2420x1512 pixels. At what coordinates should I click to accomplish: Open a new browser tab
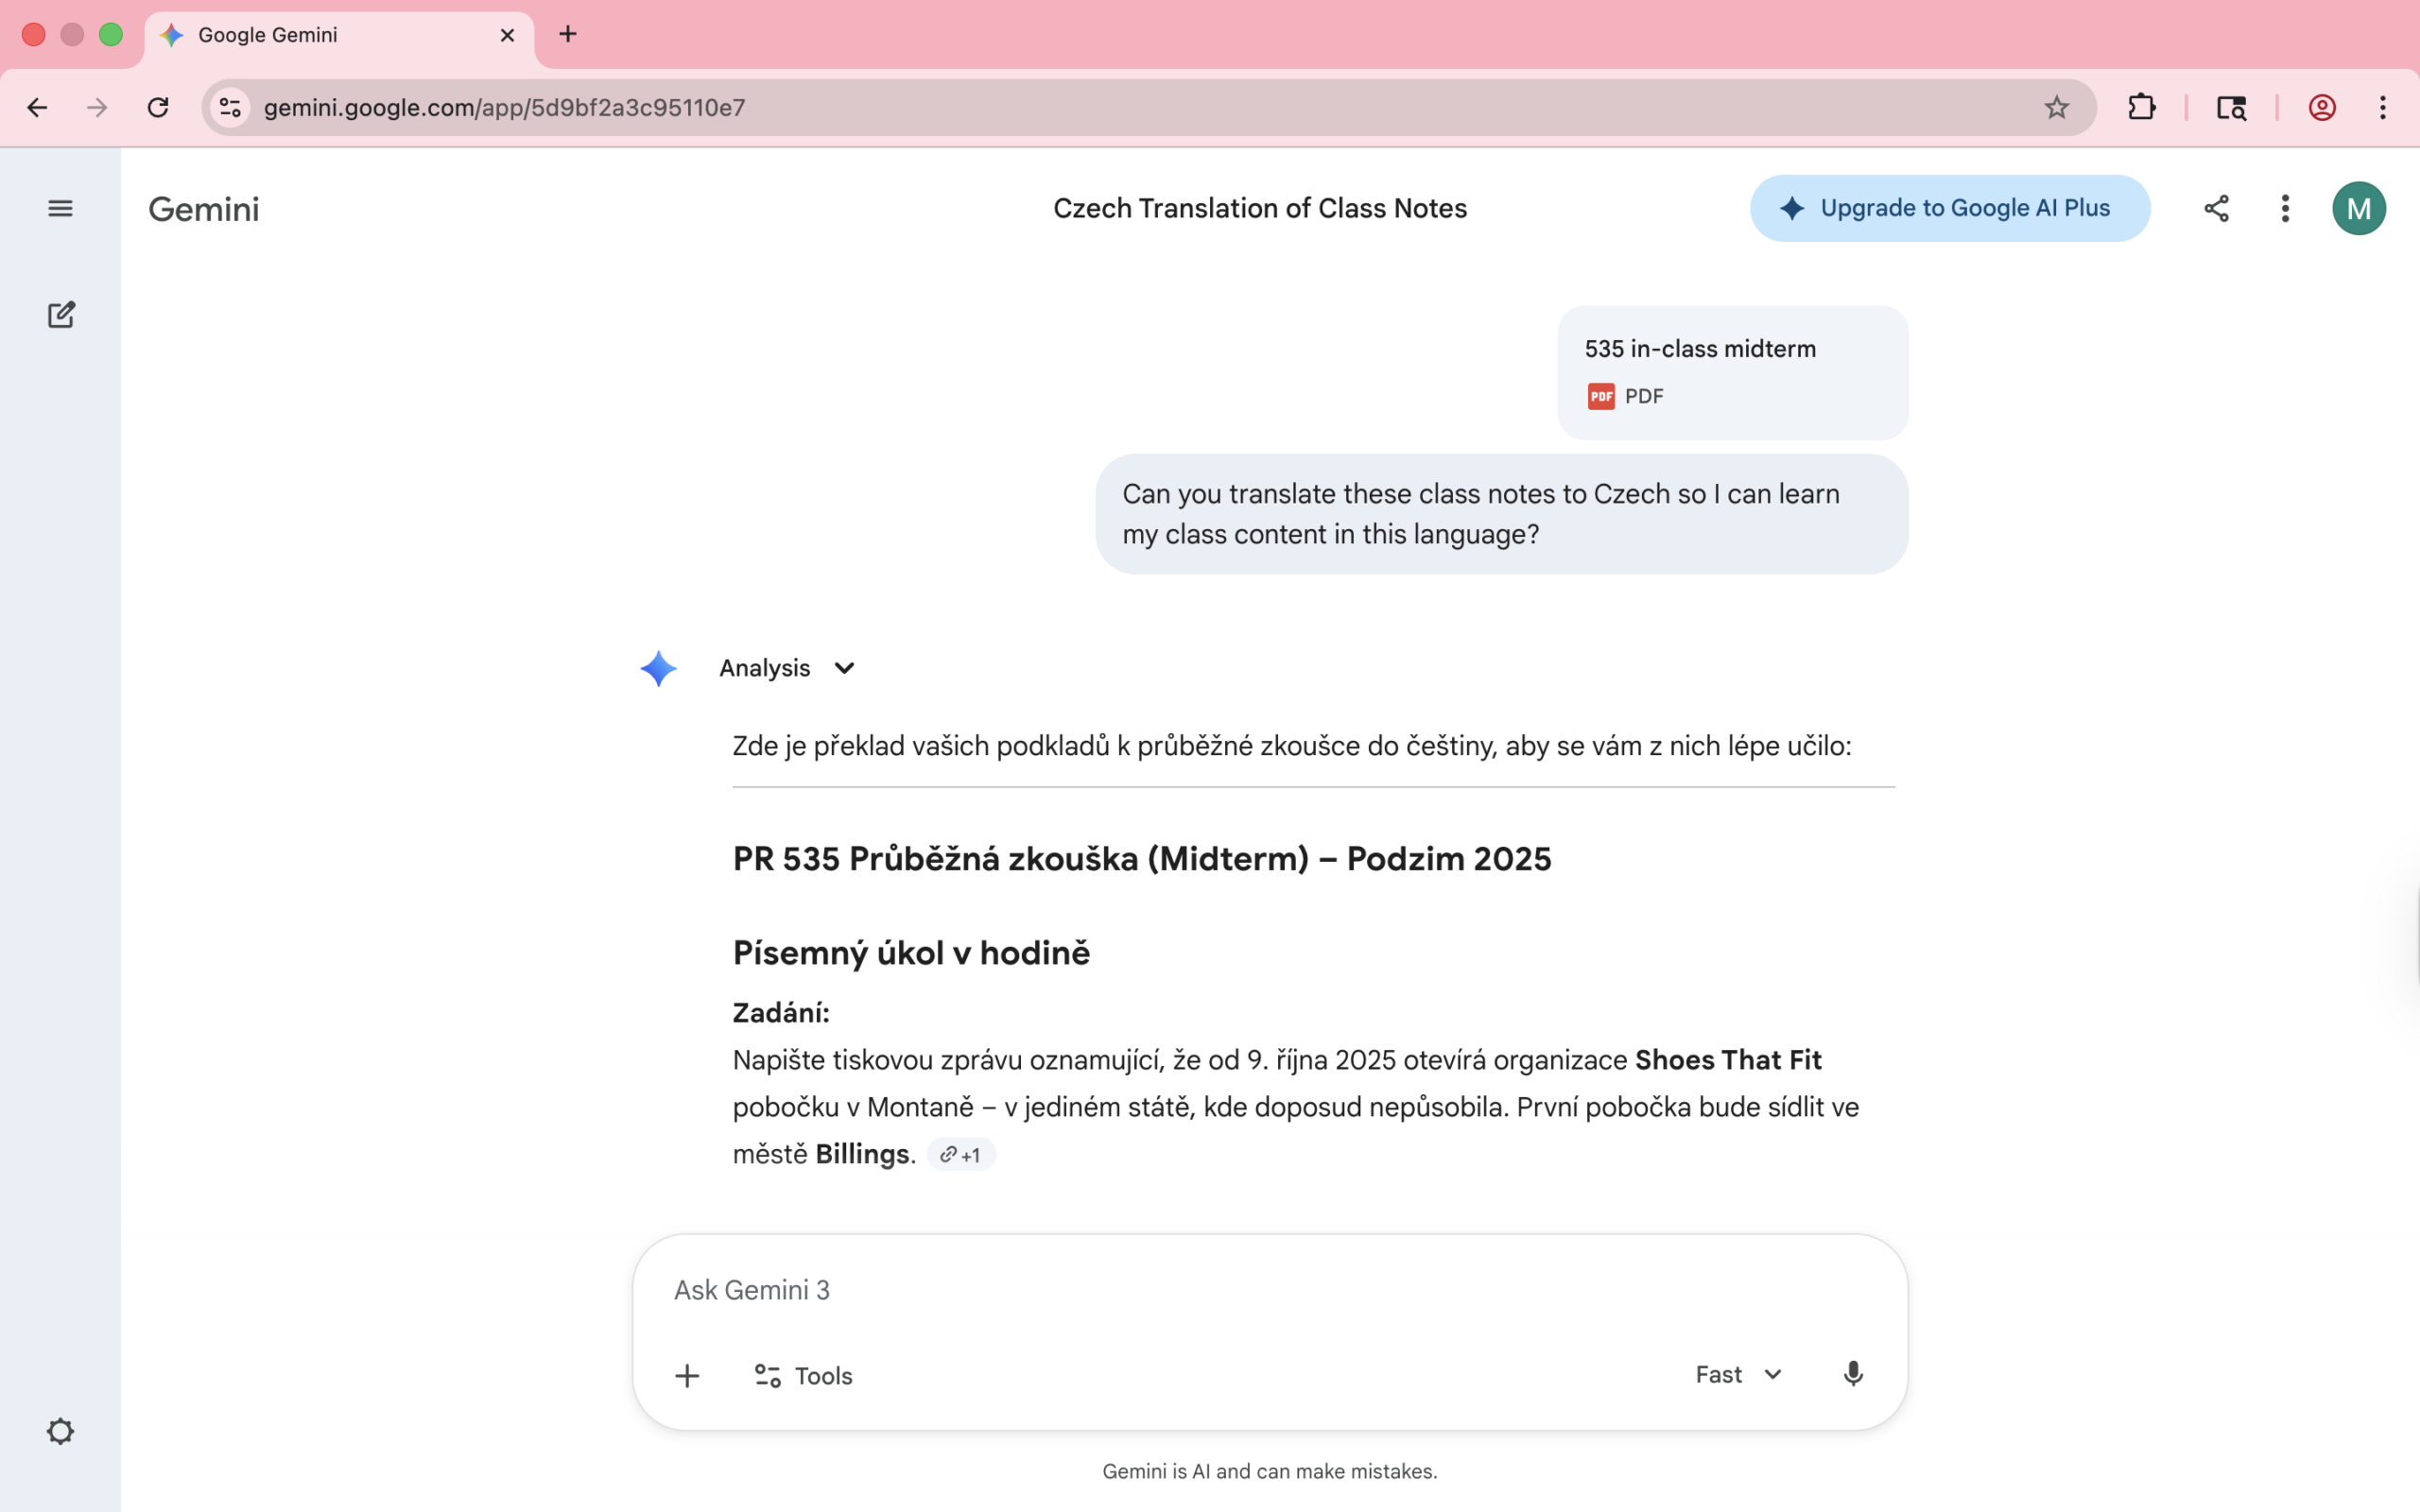(x=568, y=35)
